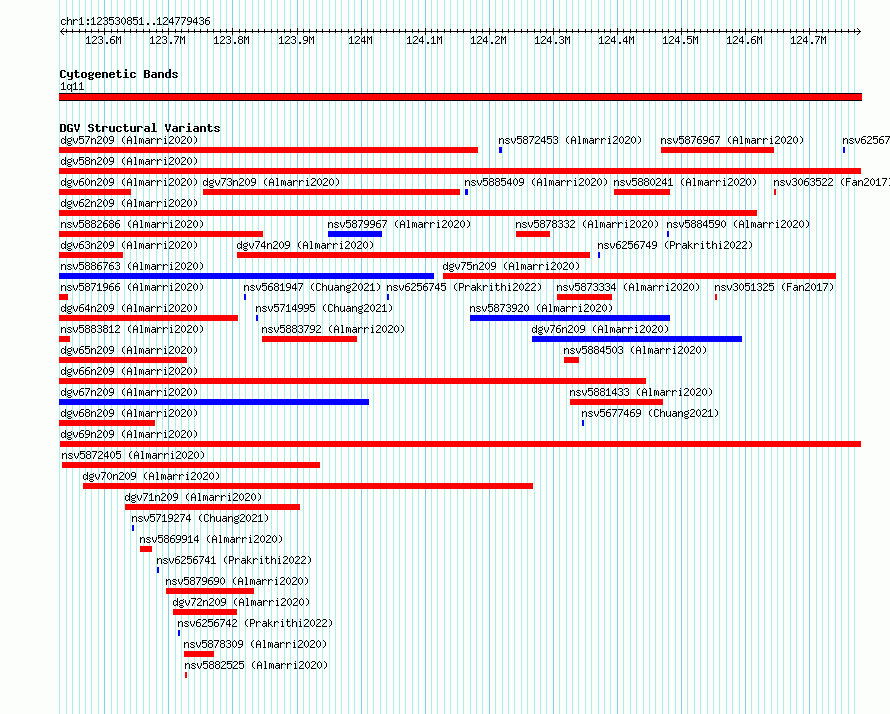Open nsv5878332 (Almarri2020) label
The height and width of the screenshot is (714, 890).
pos(587,224)
